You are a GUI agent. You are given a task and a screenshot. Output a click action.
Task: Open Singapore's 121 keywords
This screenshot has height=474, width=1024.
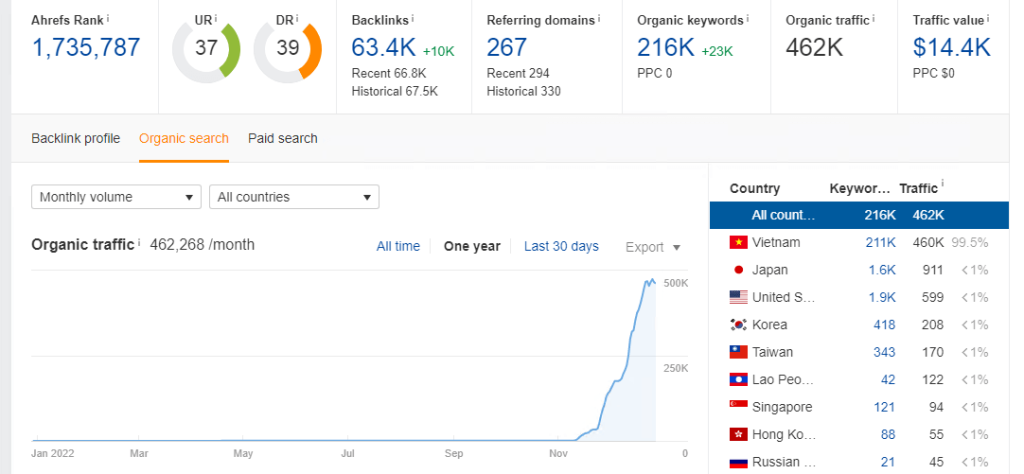click(884, 407)
